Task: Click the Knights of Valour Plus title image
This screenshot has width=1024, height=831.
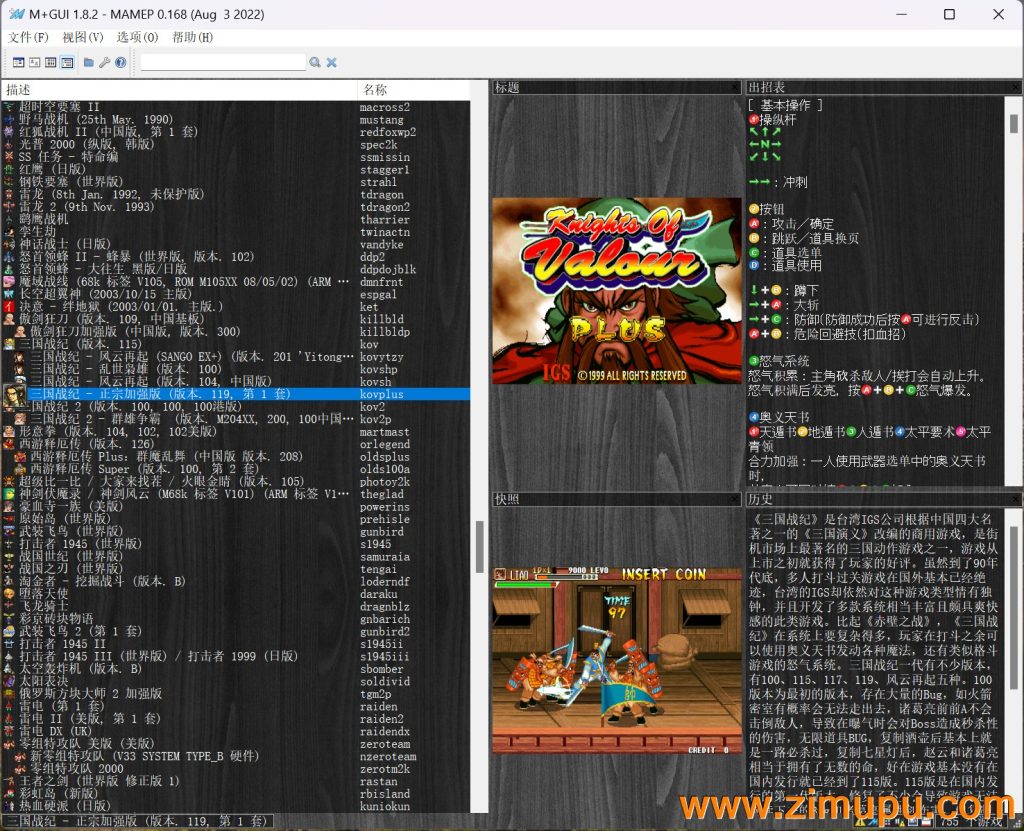Action: [x=617, y=291]
